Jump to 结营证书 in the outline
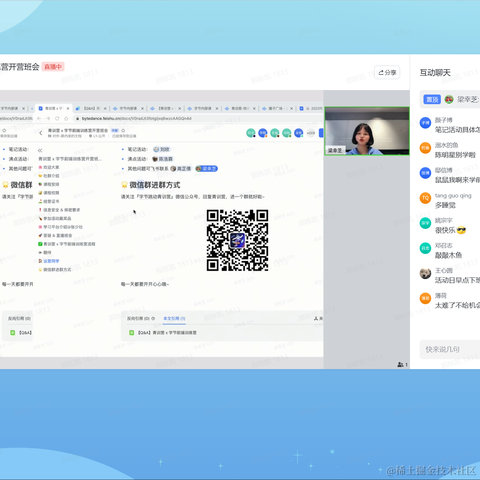Screen dimensions: 480x480 (x=49, y=201)
